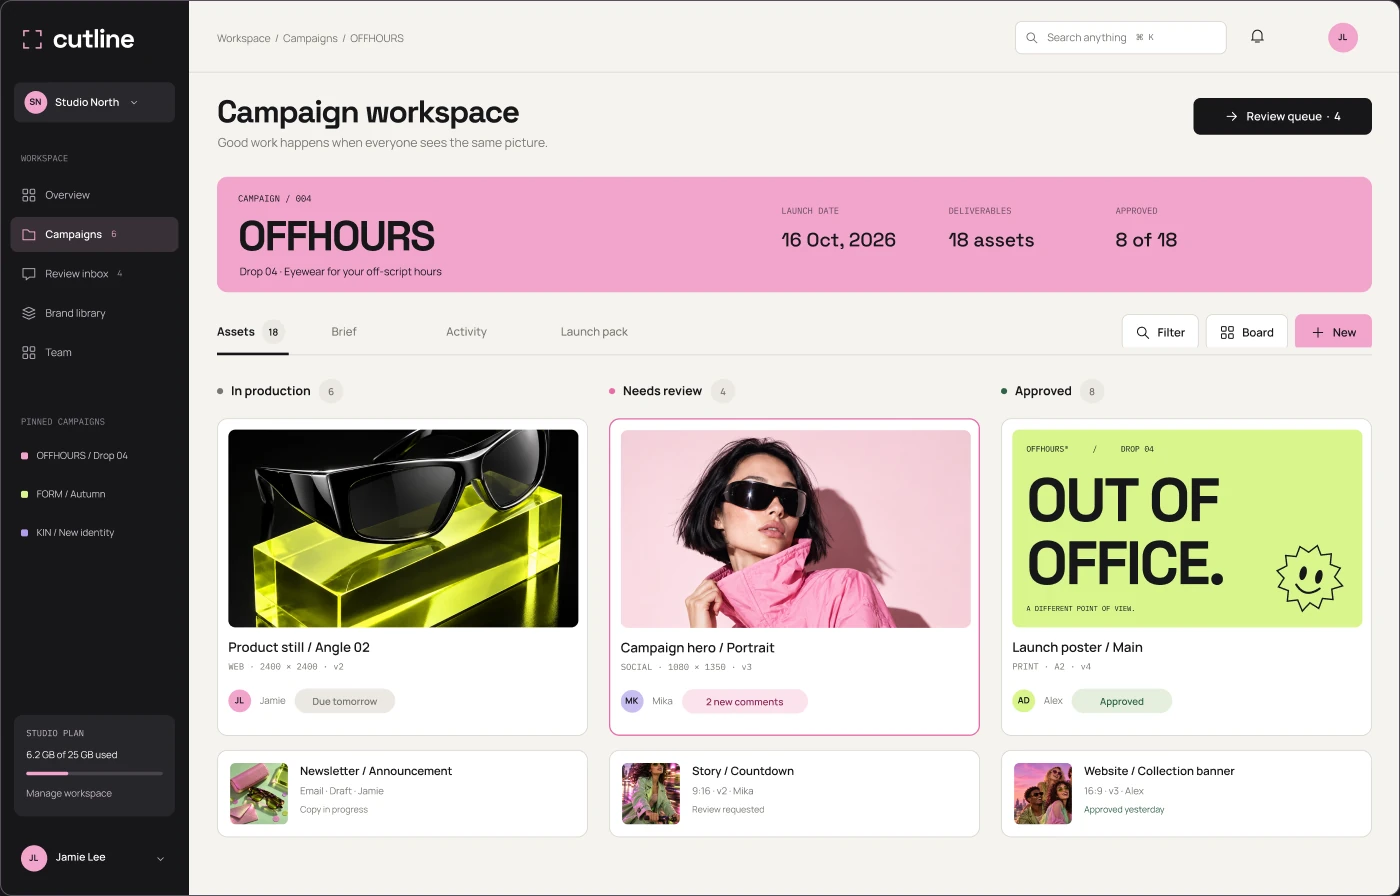Open the Newsletter / Announcement thumbnail
Image resolution: width=1400 pixels, height=896 pixels.
coord(259,793)
